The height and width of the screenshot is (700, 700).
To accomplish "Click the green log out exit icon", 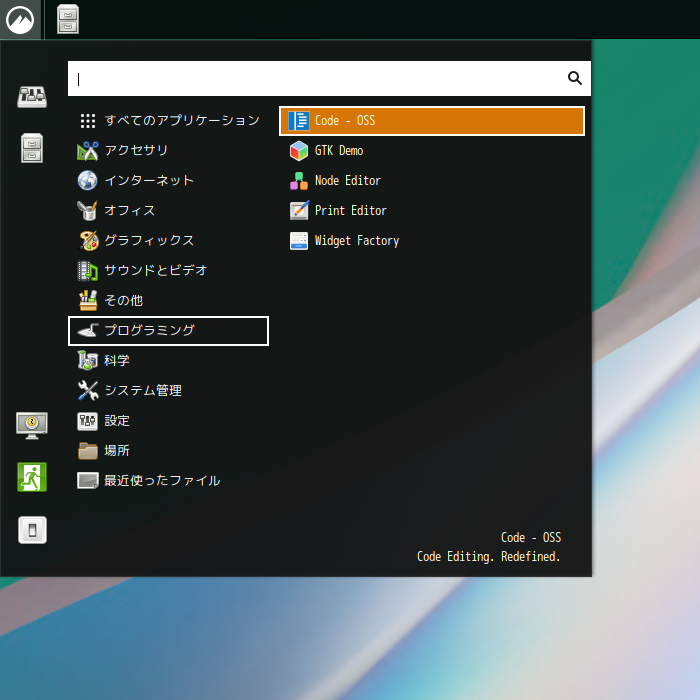I will pos(32,477).
